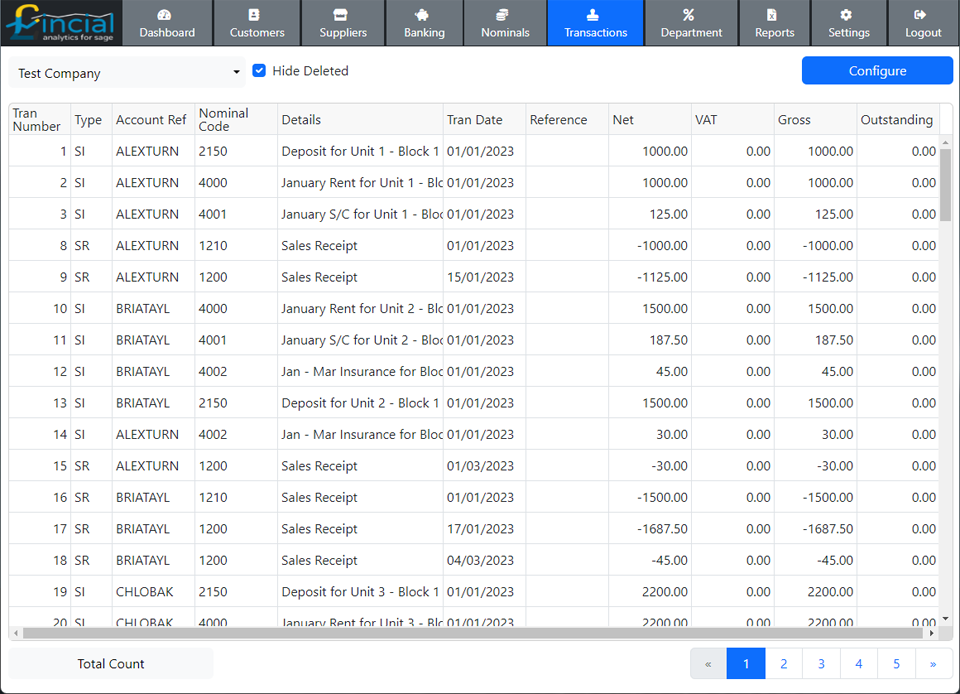Screen dimensions: 960x694
Task: Click the scroll-up arrow of the table
Action: pos(945,143)
